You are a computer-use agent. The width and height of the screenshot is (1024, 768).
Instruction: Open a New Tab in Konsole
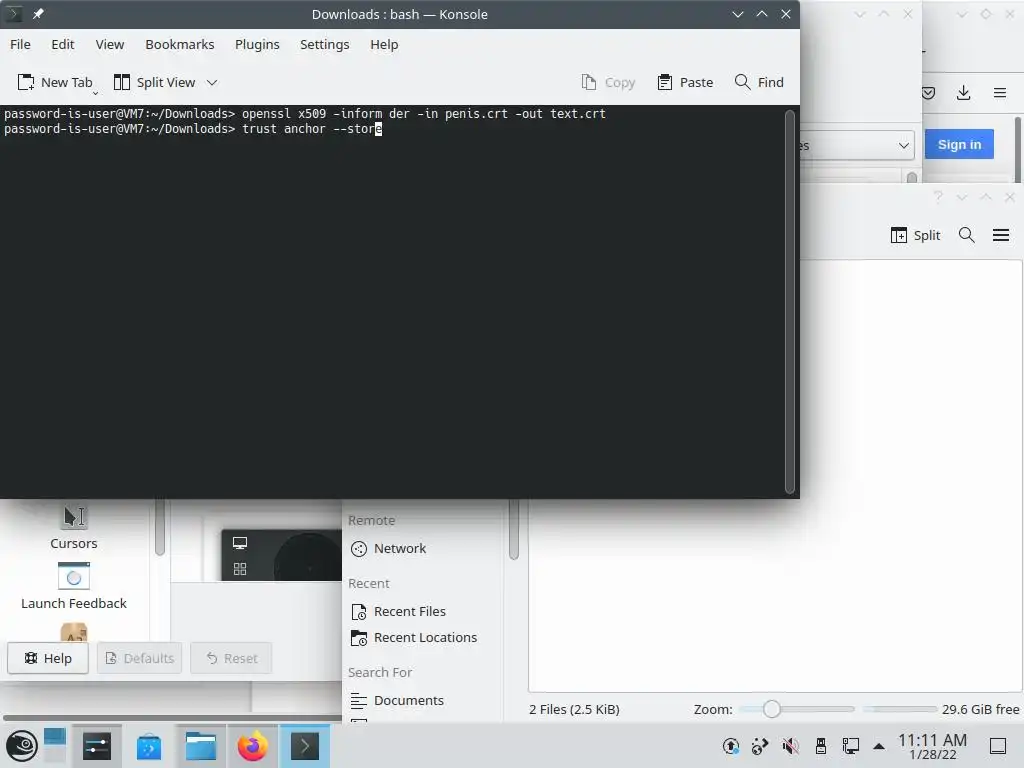click(x=55, y=82)
